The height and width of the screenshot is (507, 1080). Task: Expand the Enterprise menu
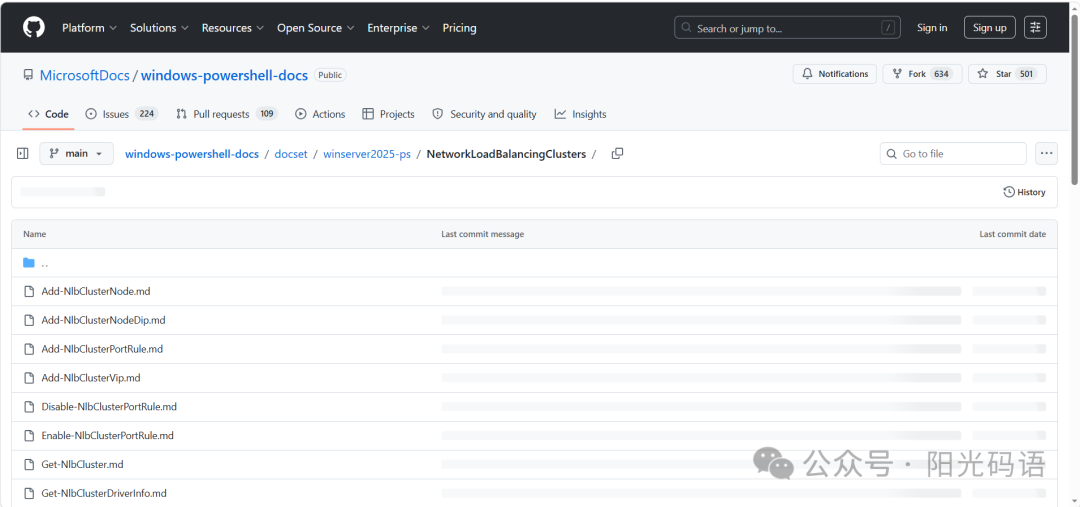[x=398, y=28]
